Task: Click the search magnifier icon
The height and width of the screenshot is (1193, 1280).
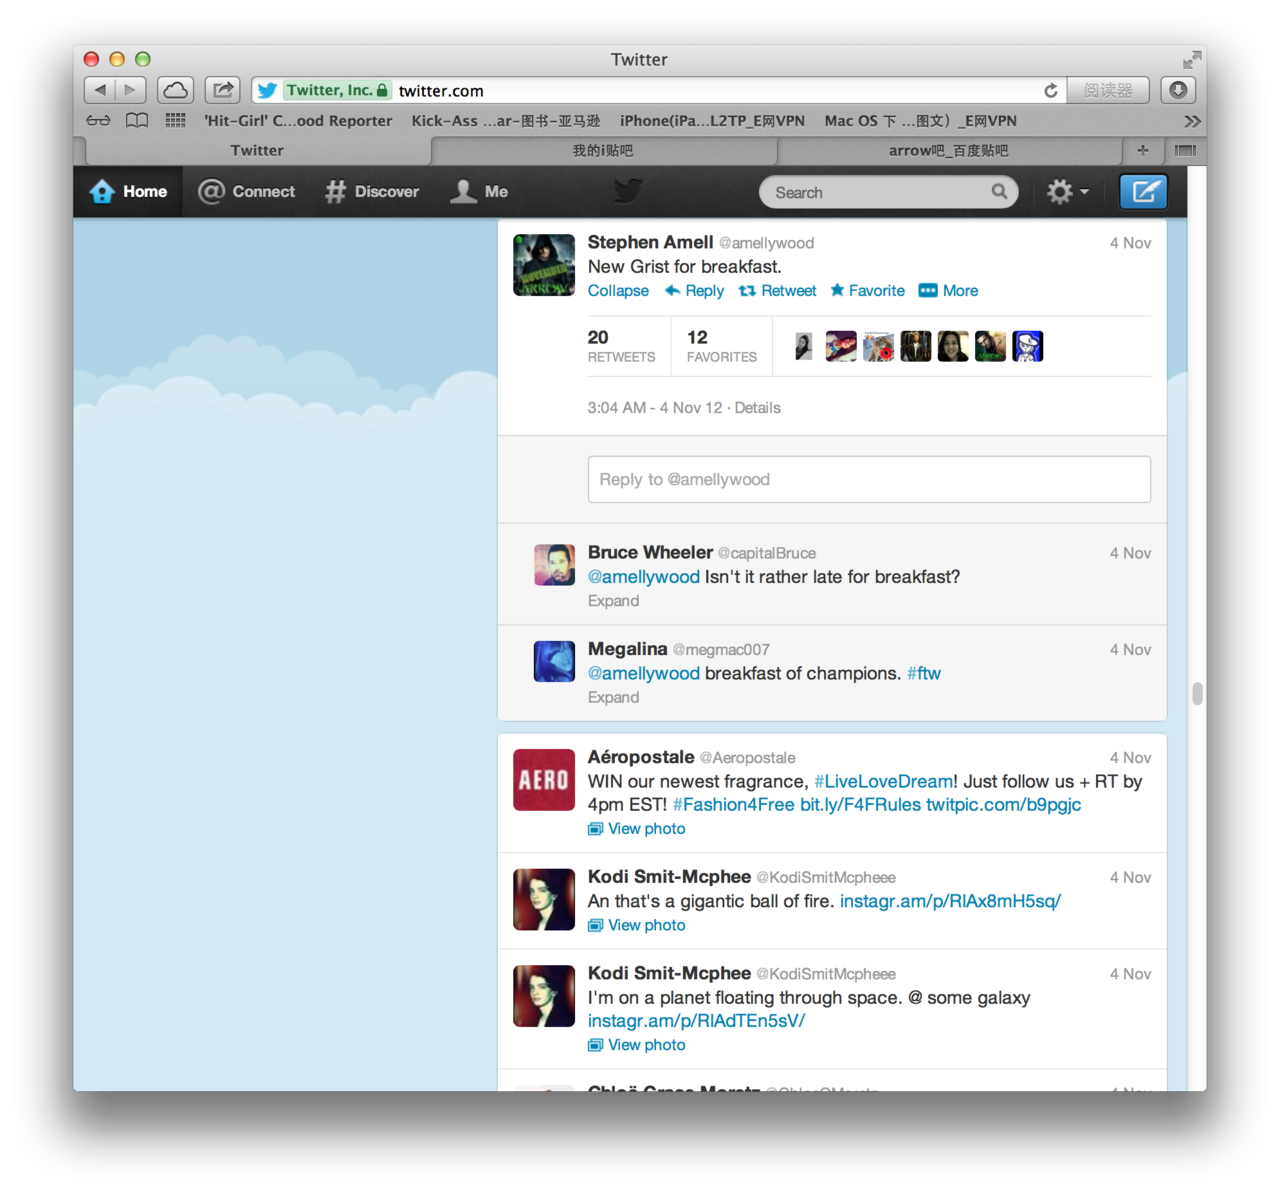Action: pyautogui.click(x=999, y=191)
